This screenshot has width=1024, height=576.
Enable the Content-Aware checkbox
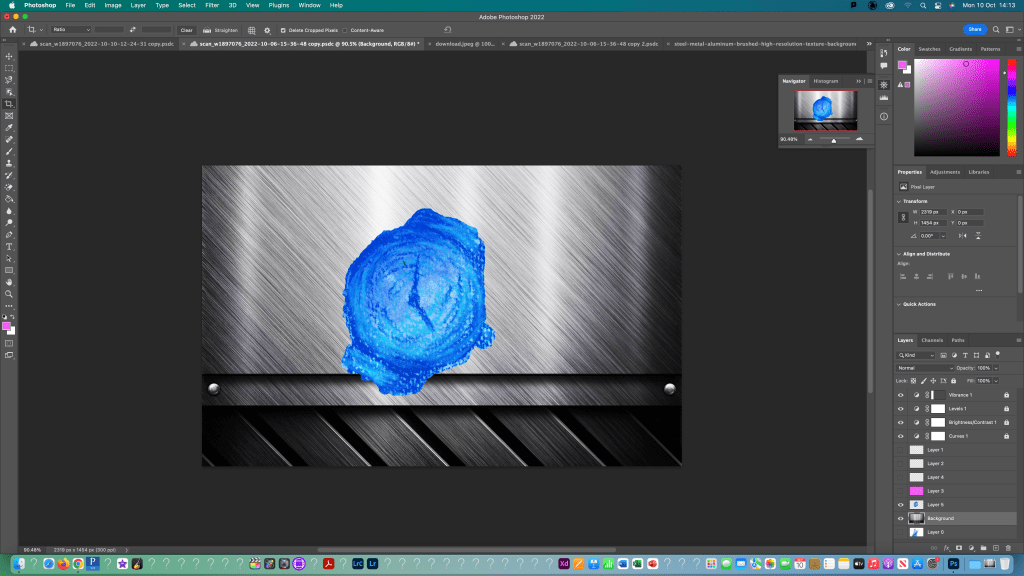tap(345, 30)
